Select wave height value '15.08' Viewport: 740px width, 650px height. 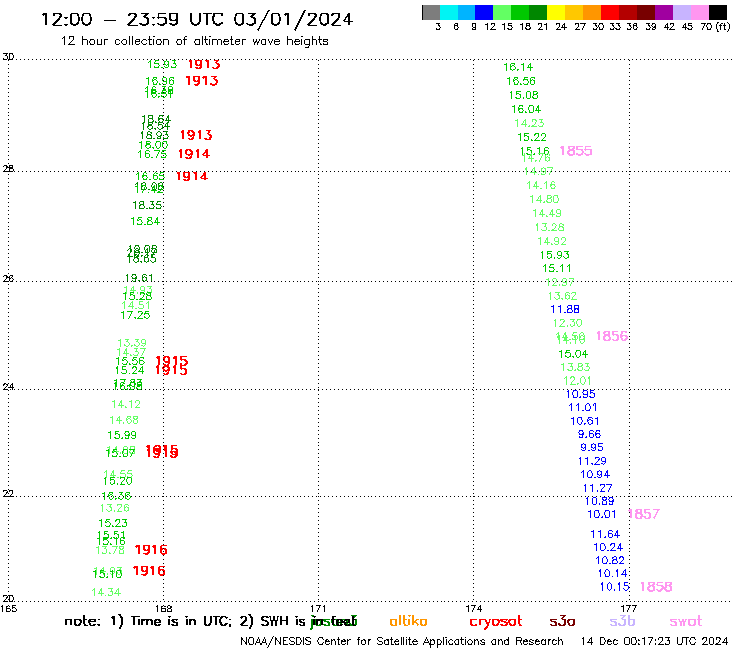(x=523, y=95)
